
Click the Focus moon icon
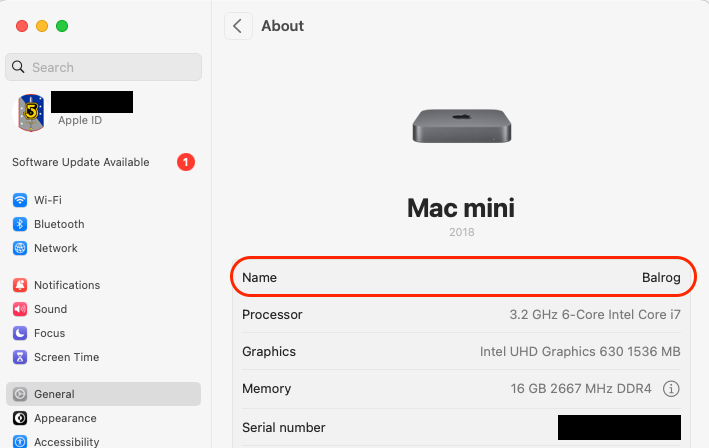(x=20, y=333)
